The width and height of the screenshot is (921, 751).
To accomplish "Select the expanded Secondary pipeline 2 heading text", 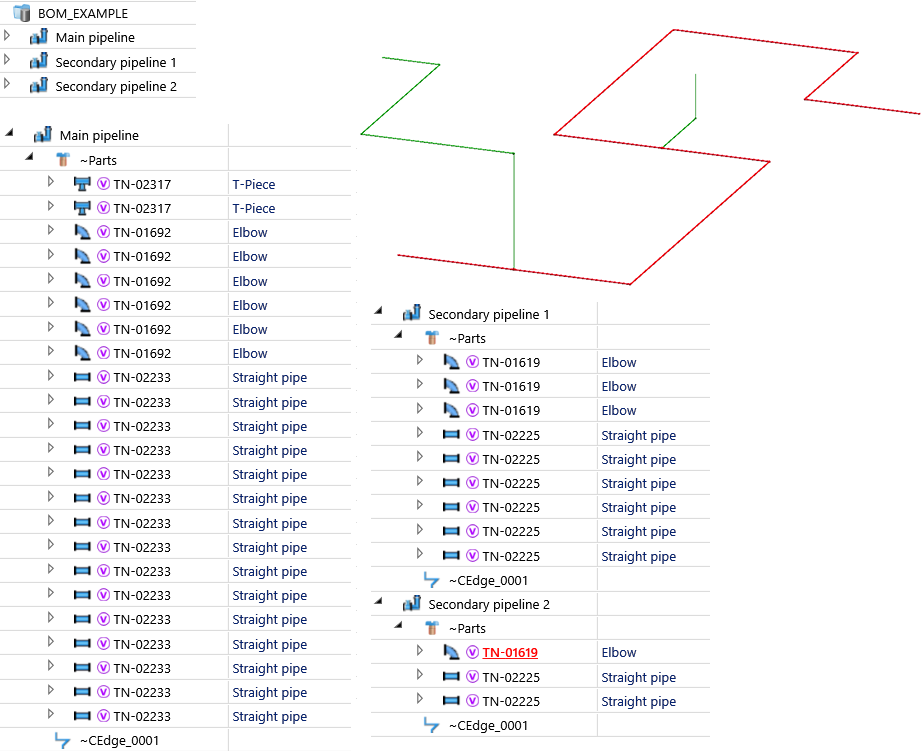I will point(489,605).
